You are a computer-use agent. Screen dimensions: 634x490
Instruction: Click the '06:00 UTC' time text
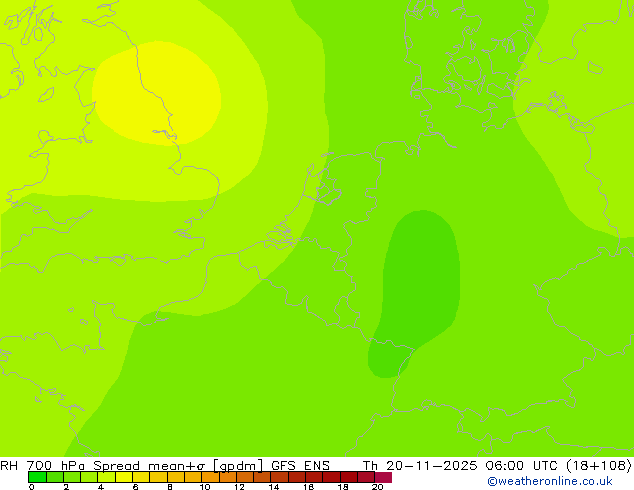[522, 465]
